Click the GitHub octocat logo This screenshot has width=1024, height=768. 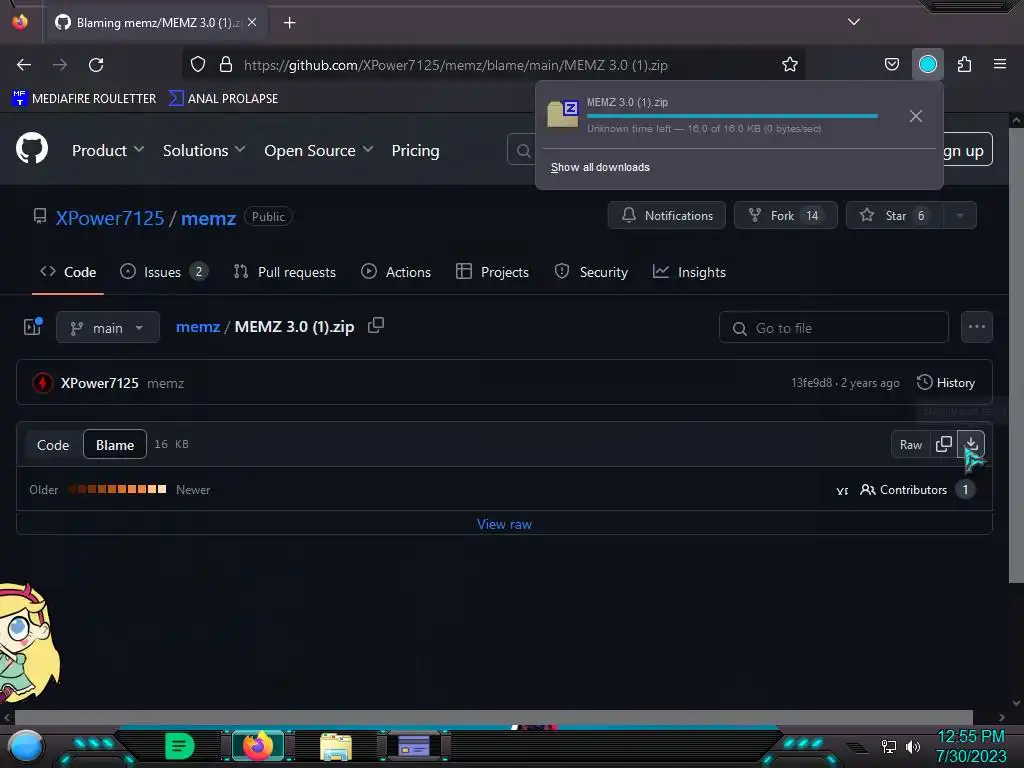click(x=32, y=148)
